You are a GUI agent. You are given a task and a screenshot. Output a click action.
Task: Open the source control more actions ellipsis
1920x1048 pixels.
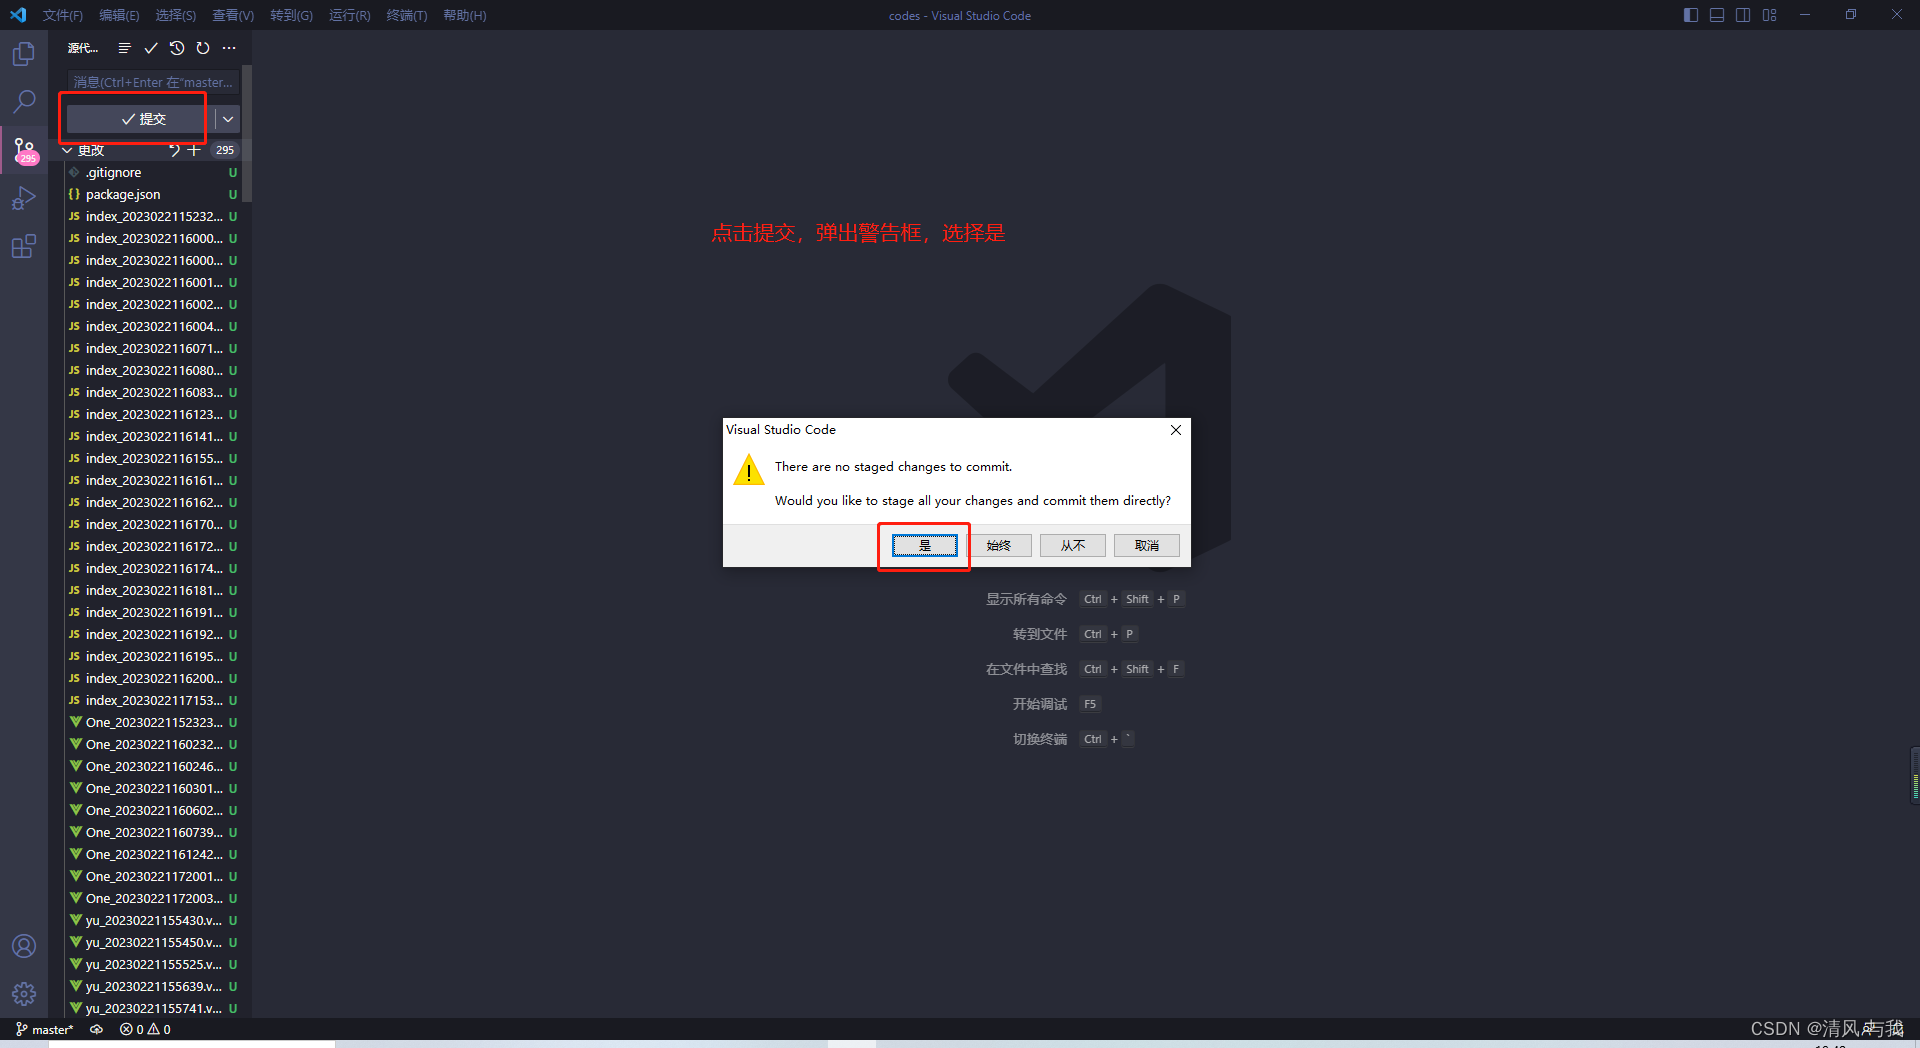coord(229,48)
